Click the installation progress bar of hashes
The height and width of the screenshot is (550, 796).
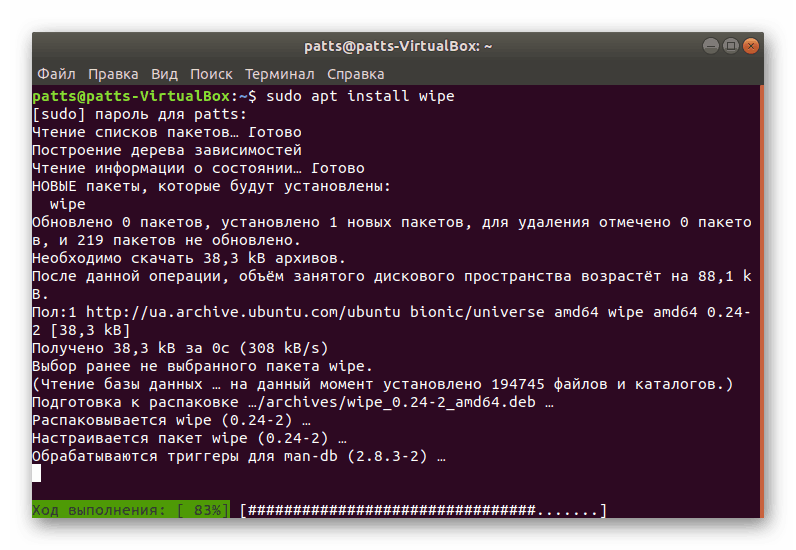click(x=423, y=510)
